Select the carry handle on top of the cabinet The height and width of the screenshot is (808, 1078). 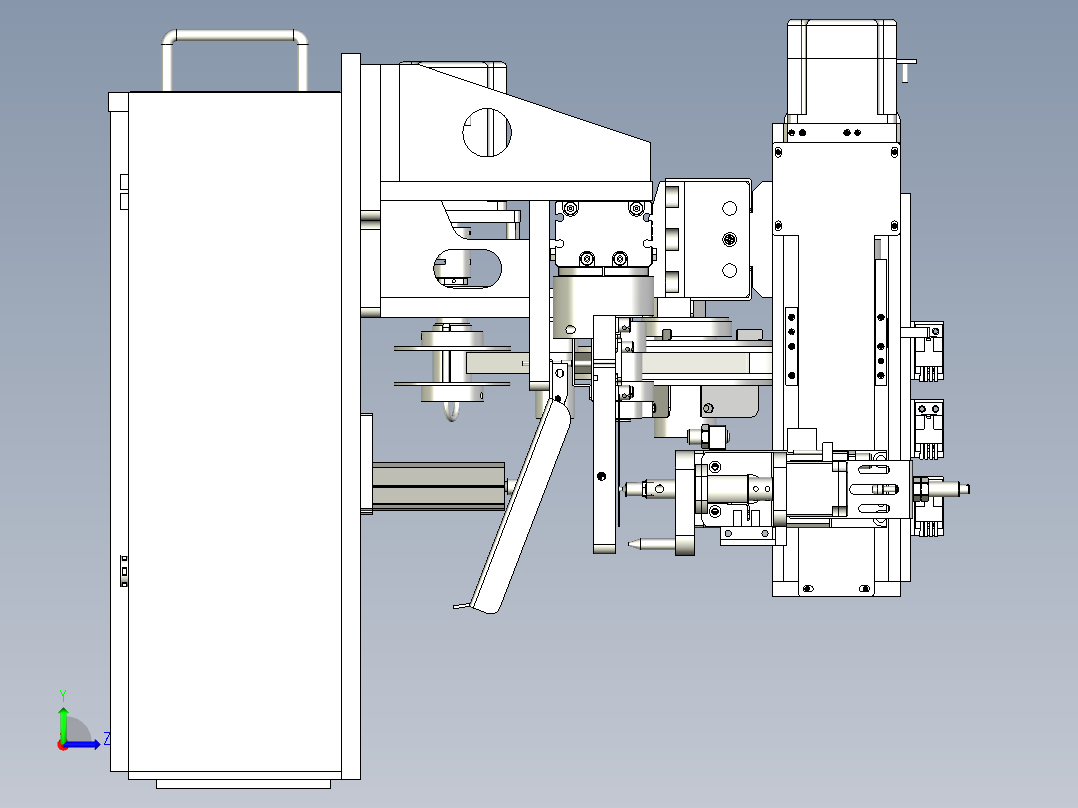(235, 60)
